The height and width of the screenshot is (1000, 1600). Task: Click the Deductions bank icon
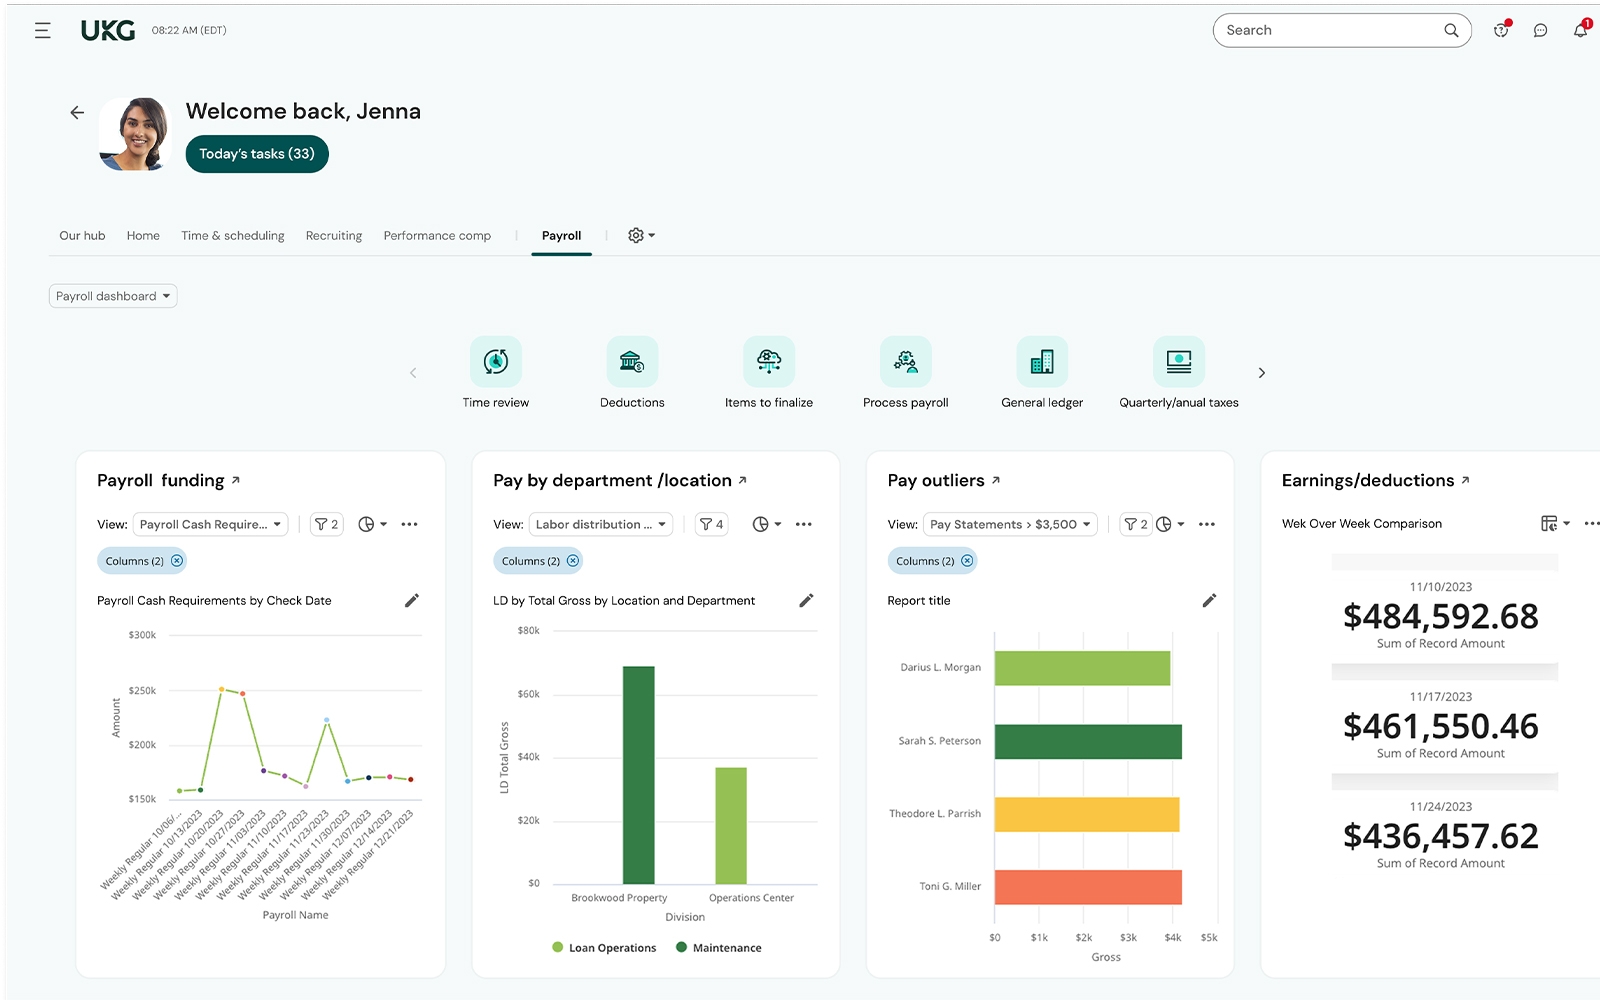coord(632,362)
